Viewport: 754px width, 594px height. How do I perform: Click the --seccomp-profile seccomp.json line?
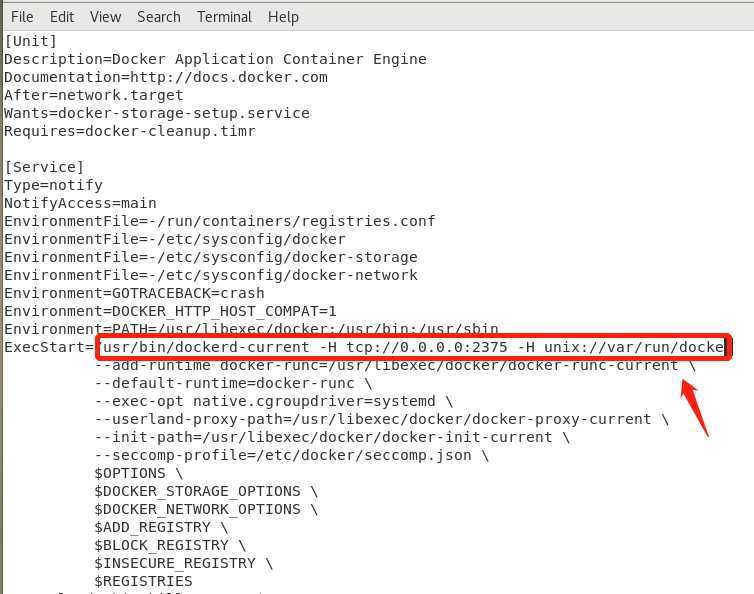point(292,455)
